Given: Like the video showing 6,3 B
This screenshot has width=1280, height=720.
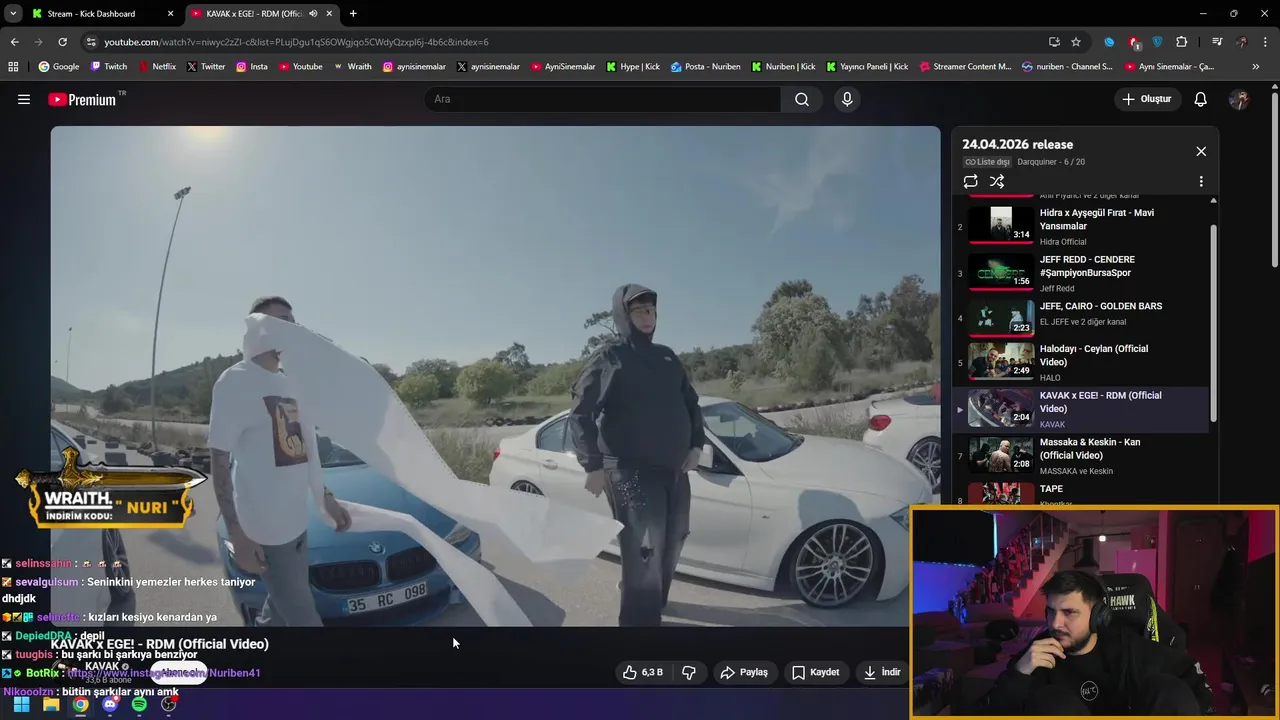Looking at the screenshot, I should 643,672.
